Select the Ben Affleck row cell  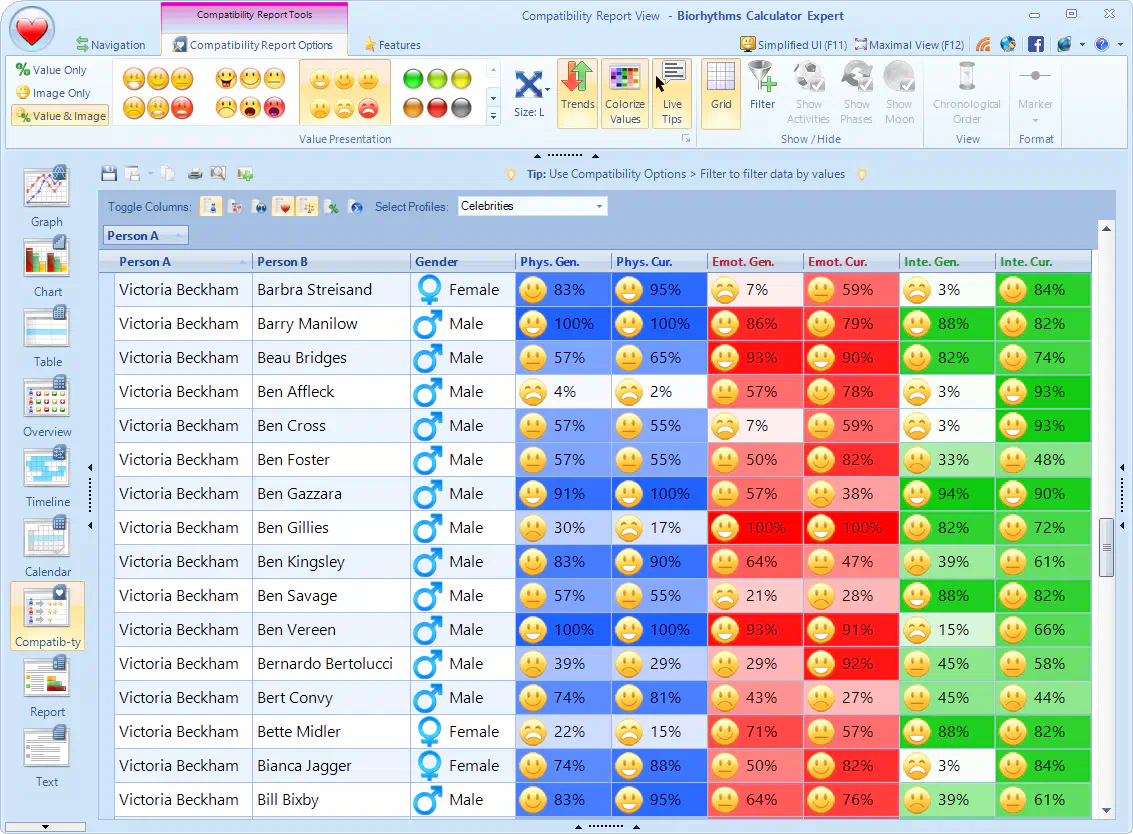coord(332,392)
